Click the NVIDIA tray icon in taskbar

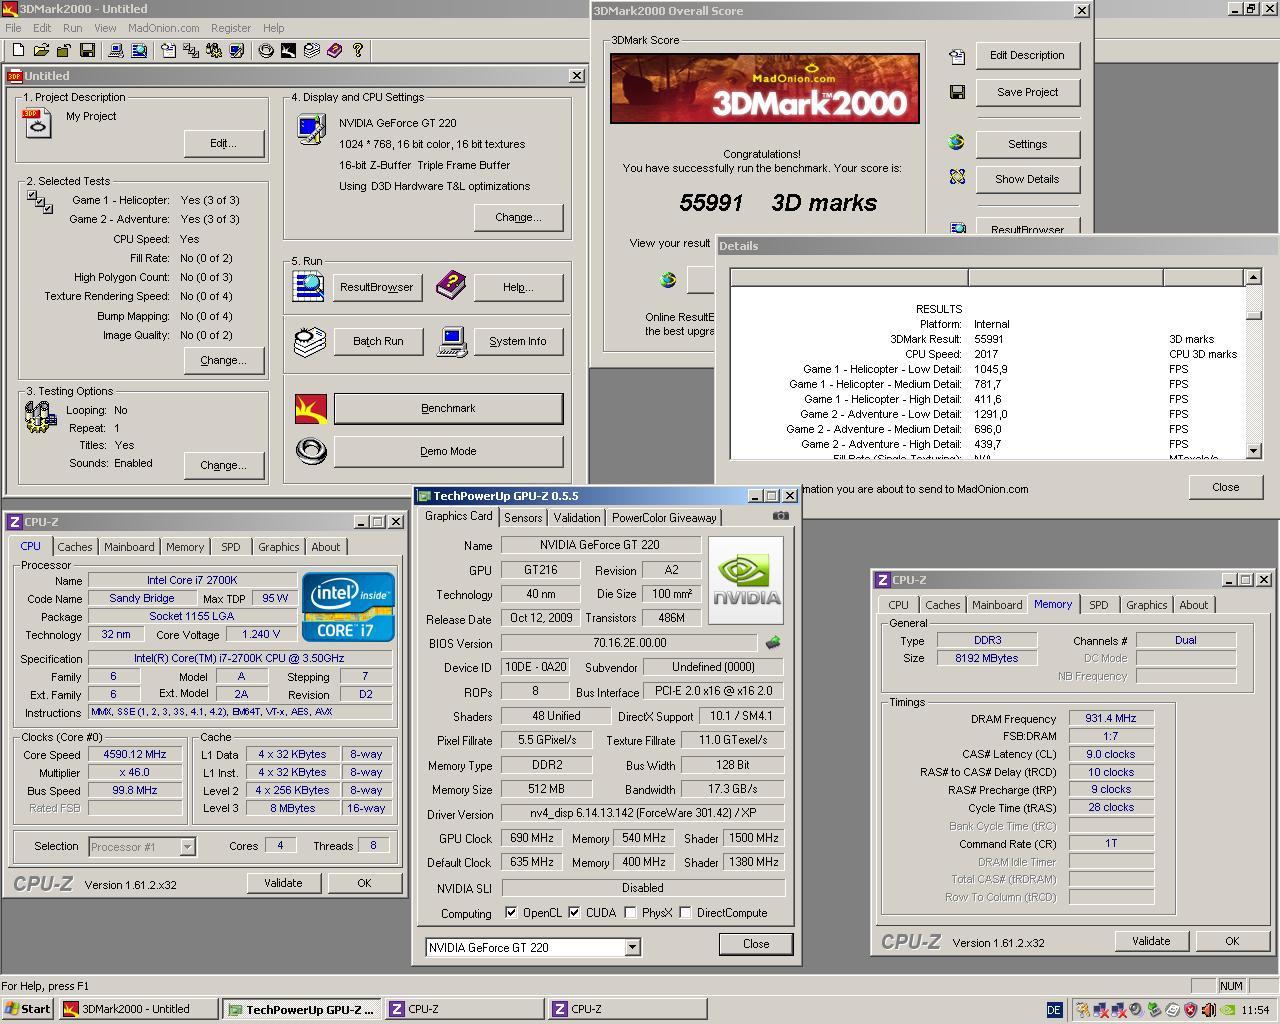pyautogui.click(x=1227, y=1010)
